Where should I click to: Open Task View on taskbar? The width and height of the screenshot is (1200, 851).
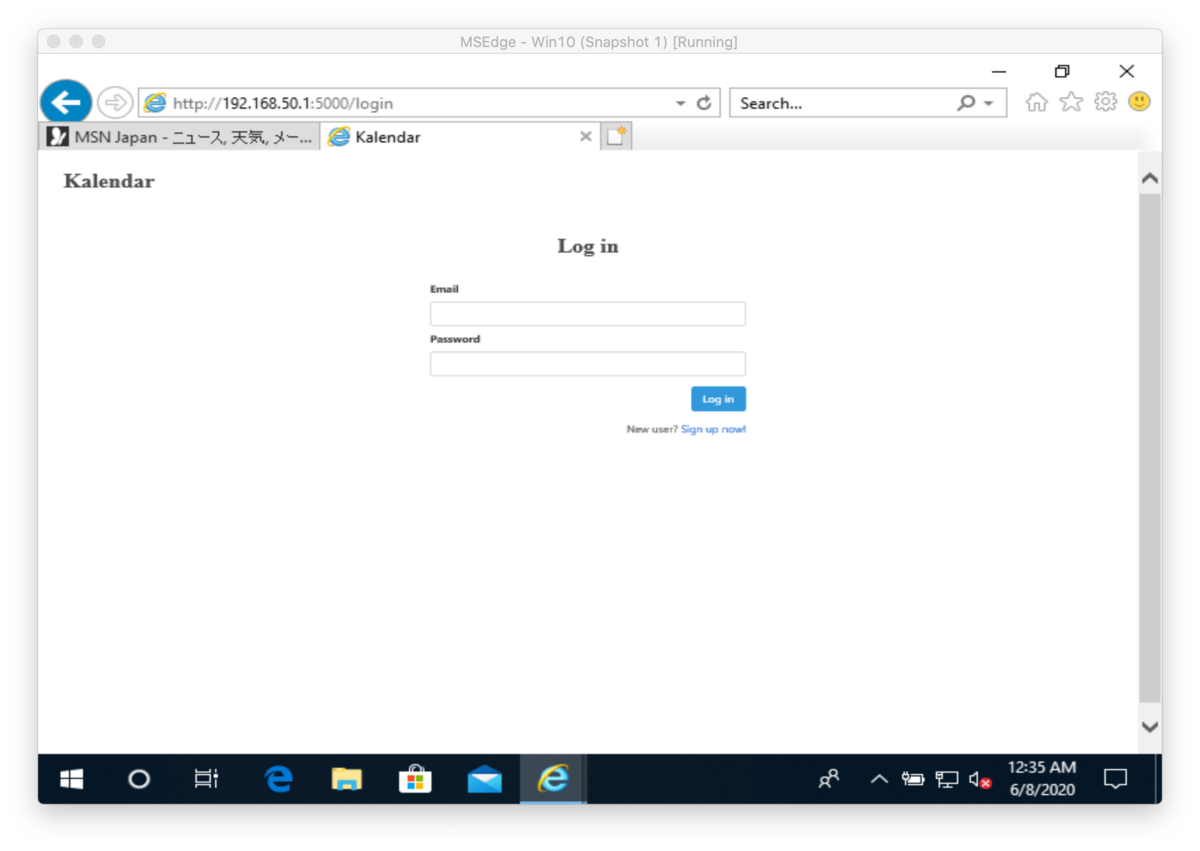(206, 779)
